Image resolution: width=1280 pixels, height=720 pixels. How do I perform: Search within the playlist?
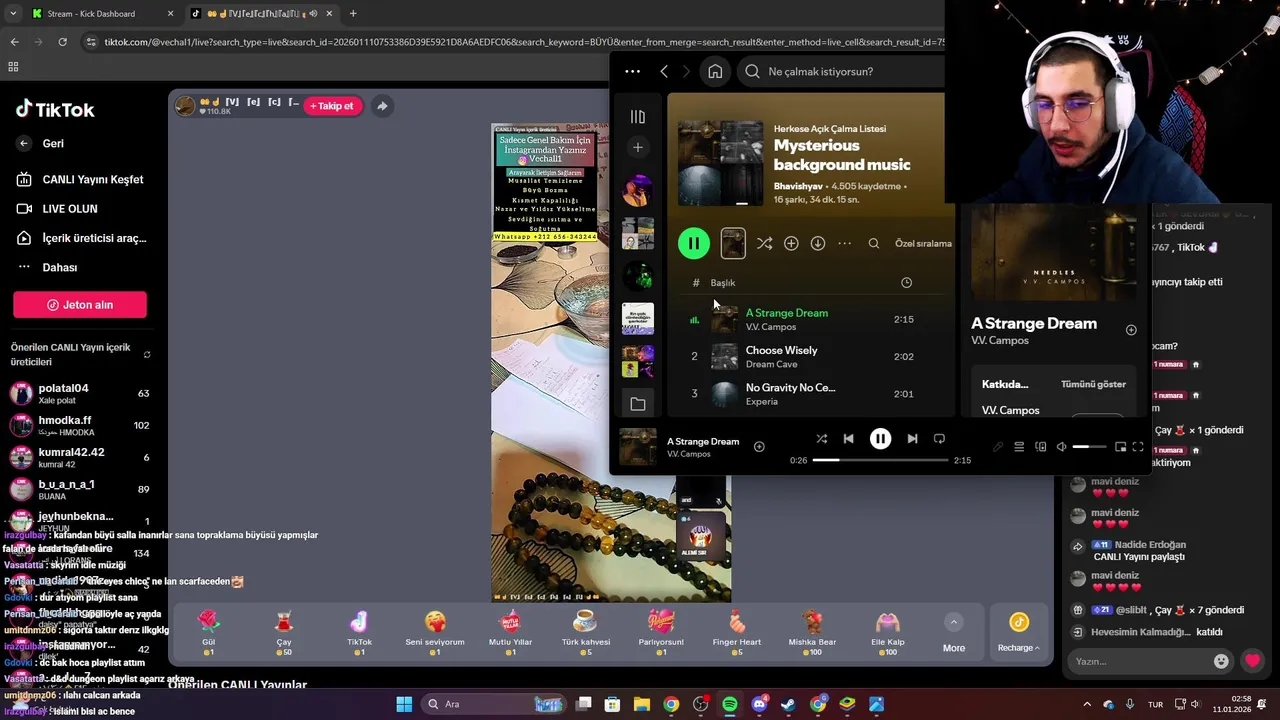[873, 243]
